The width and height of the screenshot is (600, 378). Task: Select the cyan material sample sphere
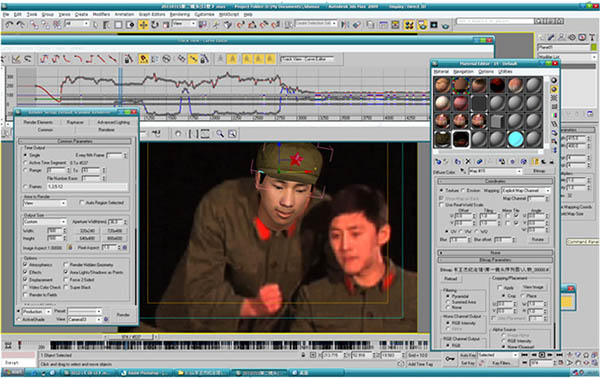(x=515, y=138)
